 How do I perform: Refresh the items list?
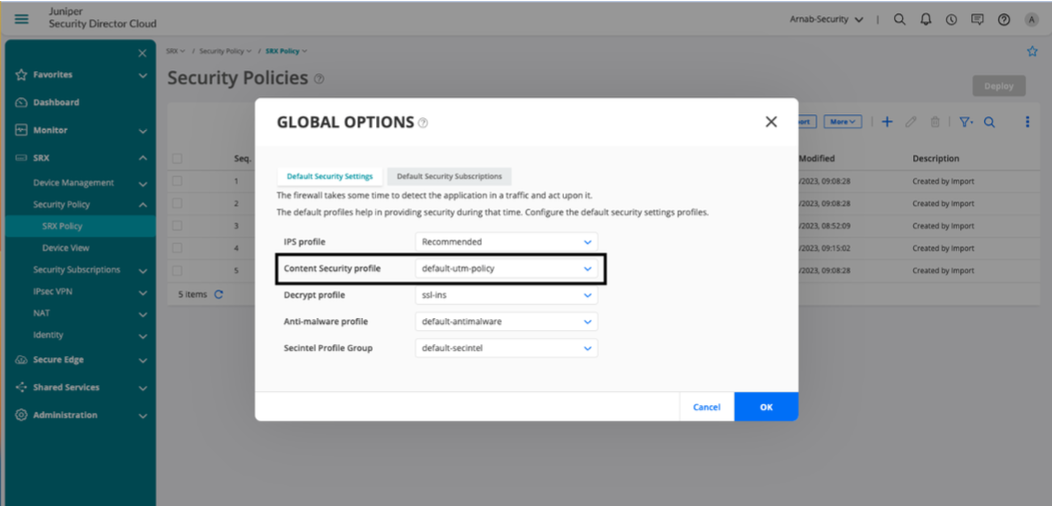pos(219,294)
